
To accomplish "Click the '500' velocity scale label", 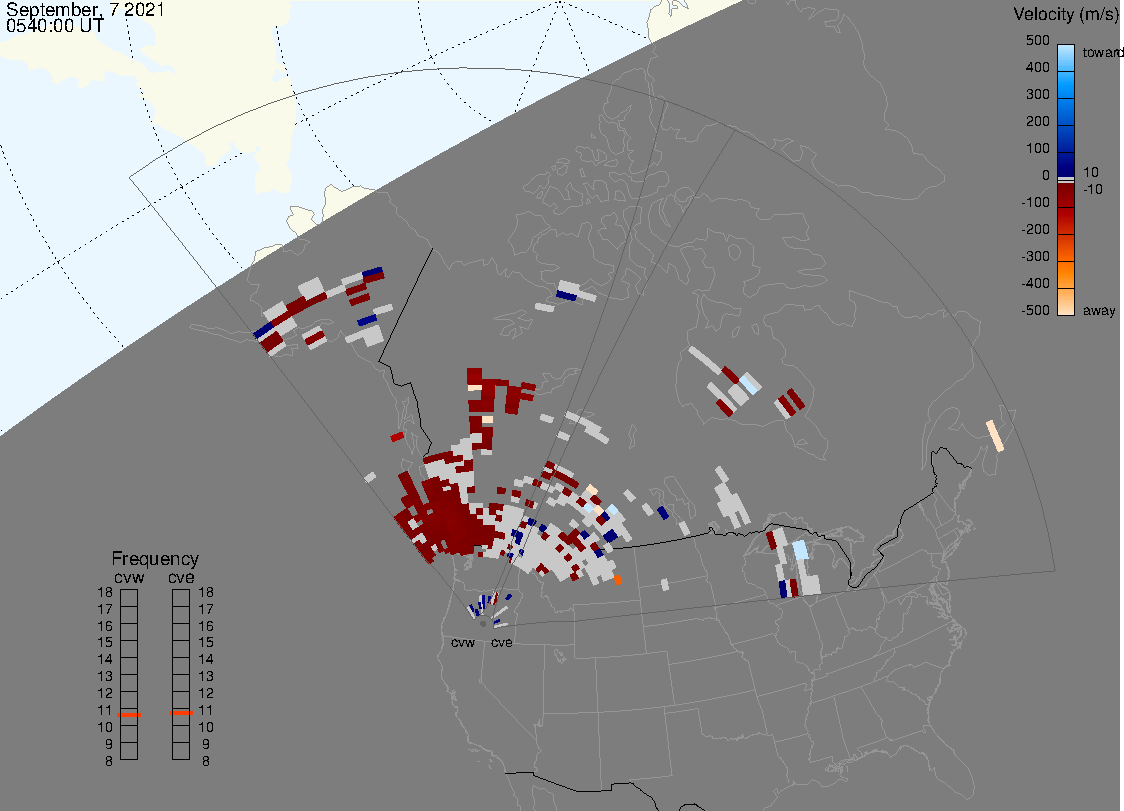I will [1037, 40].
